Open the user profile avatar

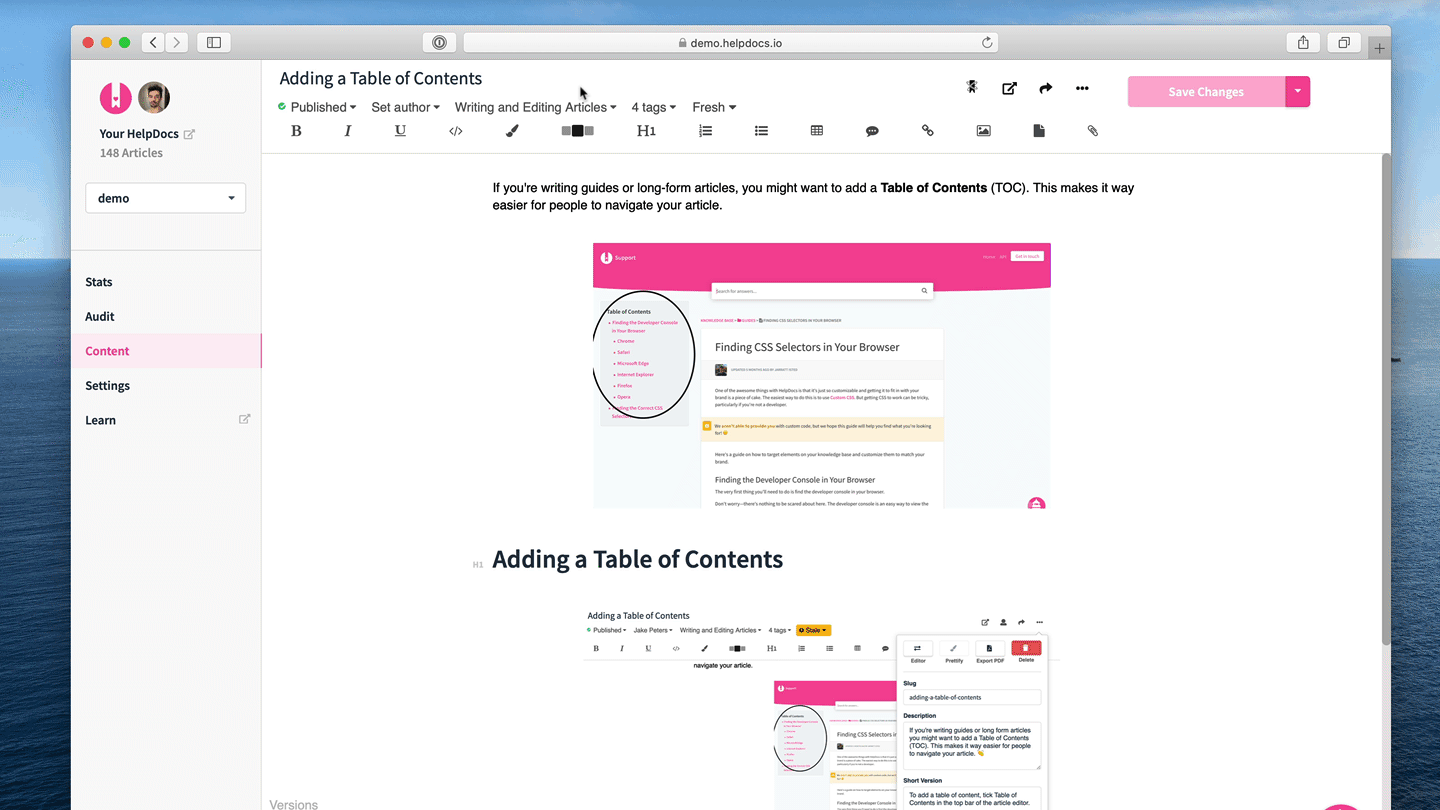[x=154, y=97]
